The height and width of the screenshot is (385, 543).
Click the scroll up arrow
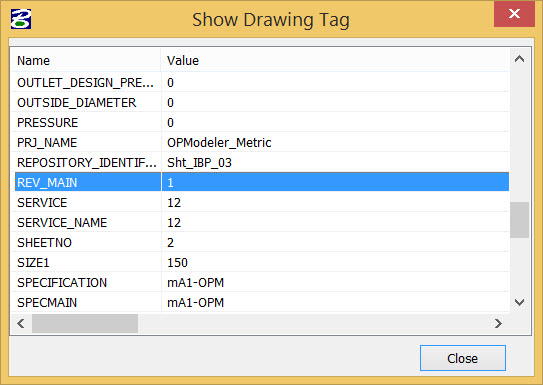pos(519,59)
